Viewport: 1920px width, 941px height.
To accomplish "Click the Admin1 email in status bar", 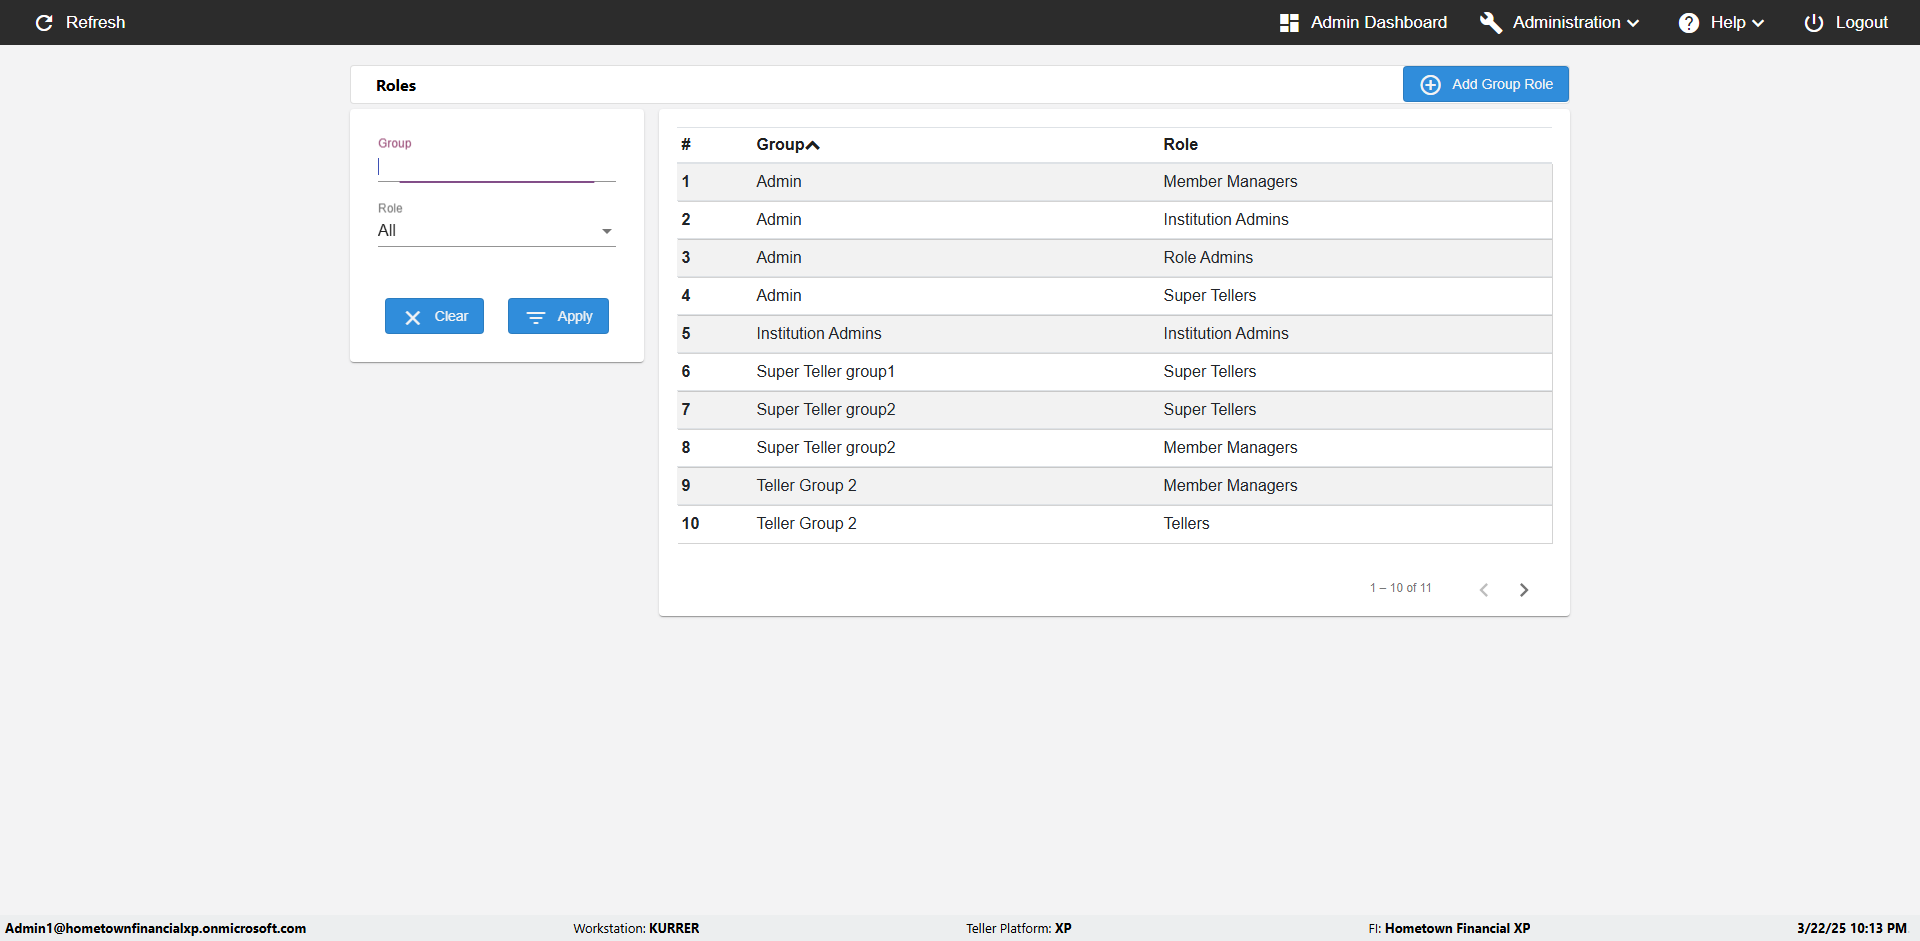I will [156, 928].
